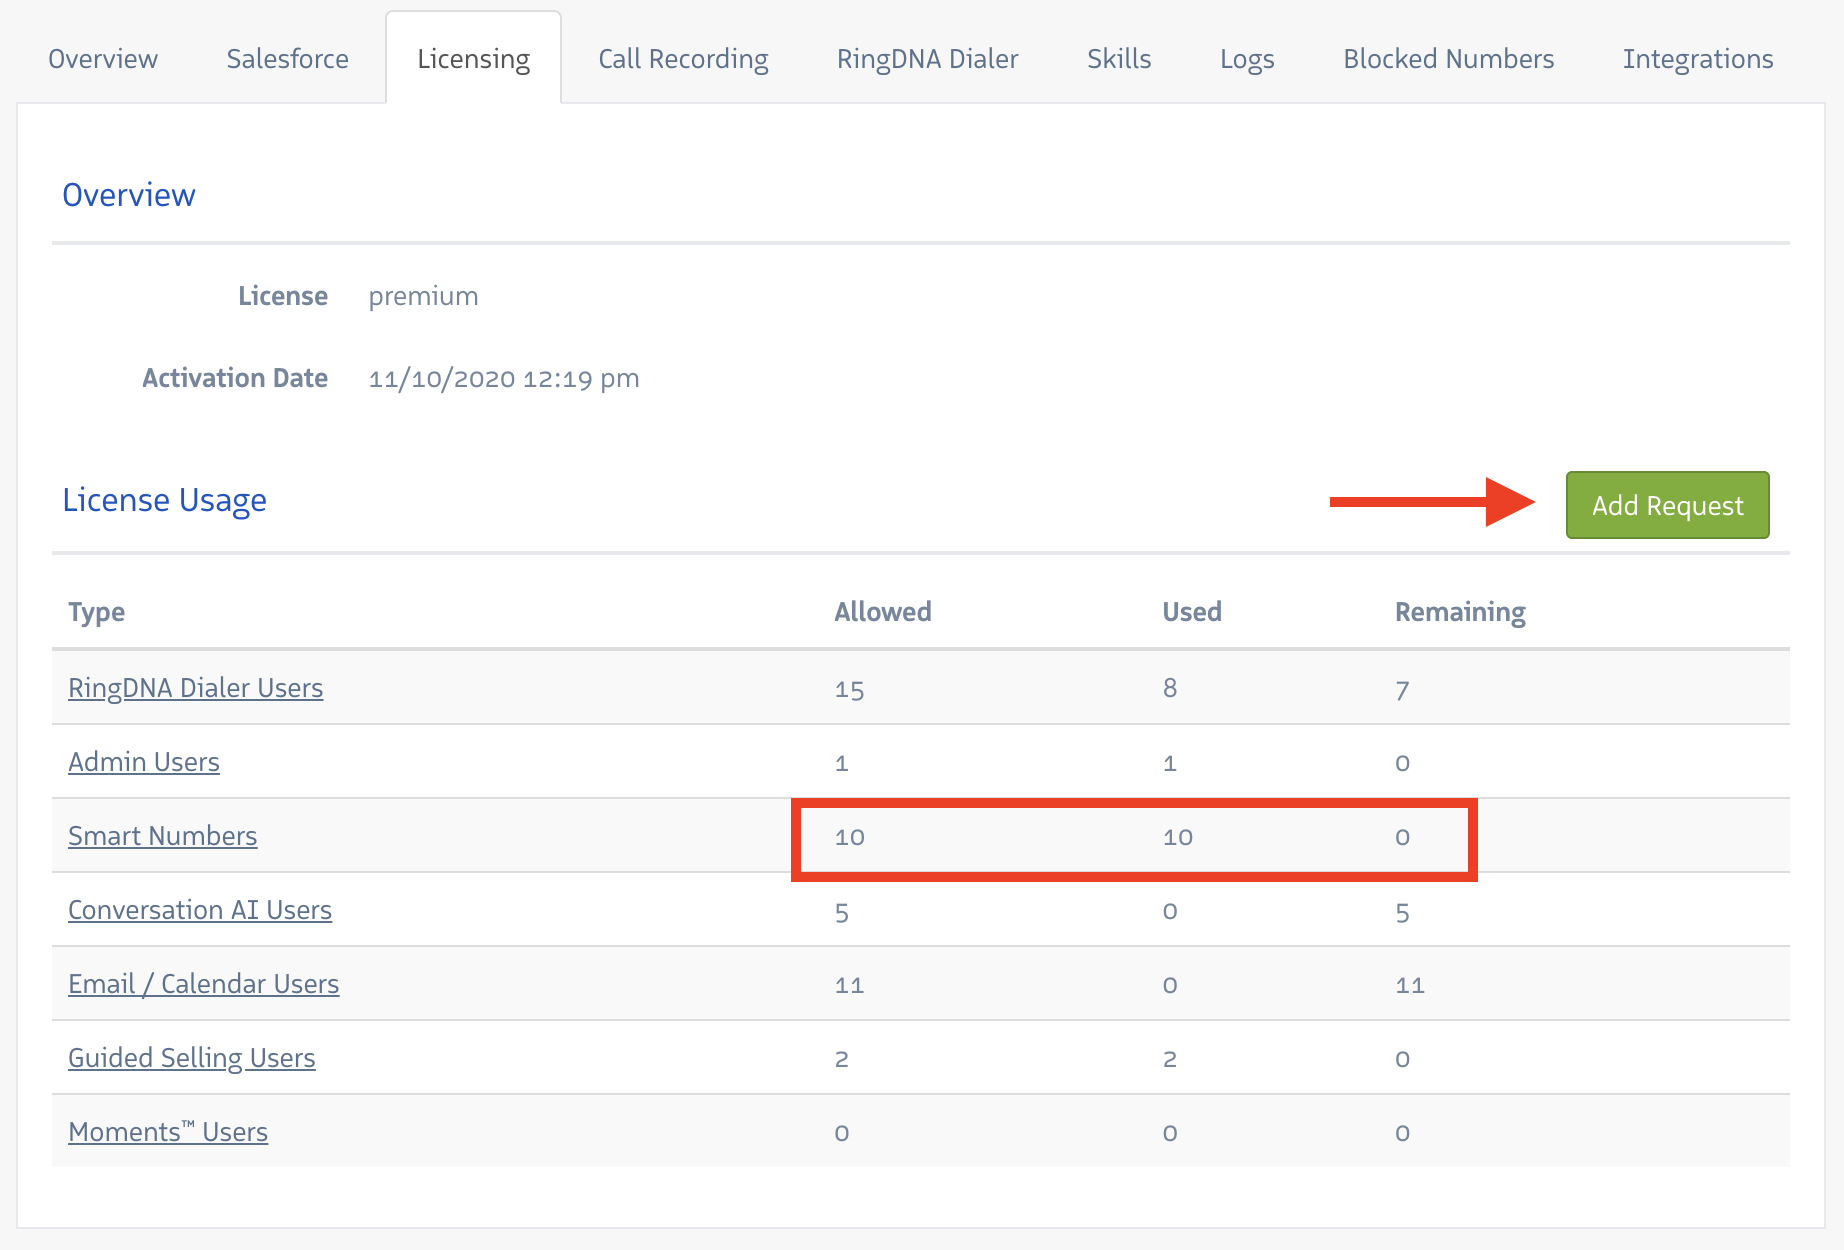Go to the Call Recording tab
The width and height of the screenshot is (1844, 1250).
(x=683, y=59)
